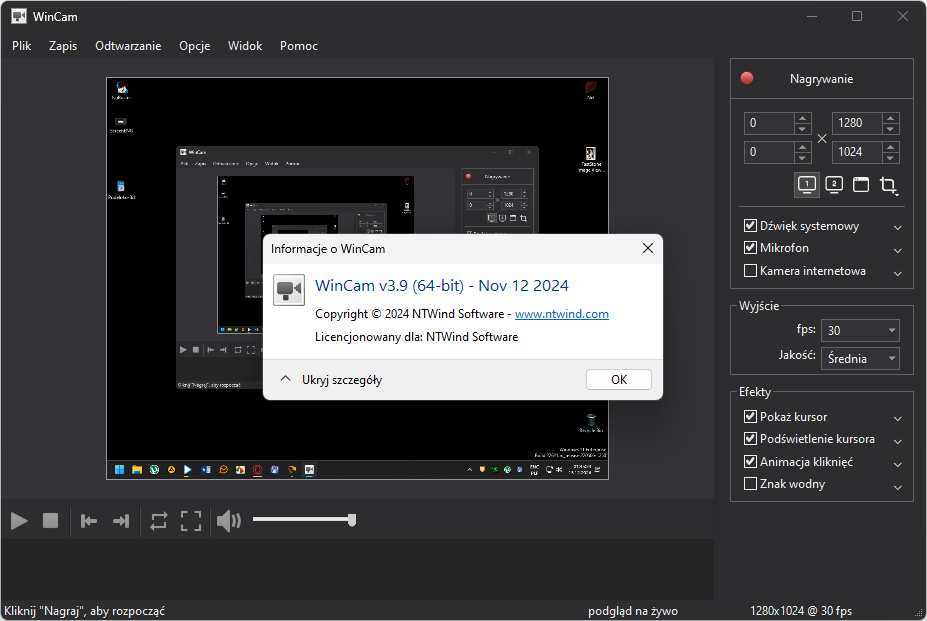Click the WinCam title bar app icon
Viewport: 927px width, 621px height.
18,16
